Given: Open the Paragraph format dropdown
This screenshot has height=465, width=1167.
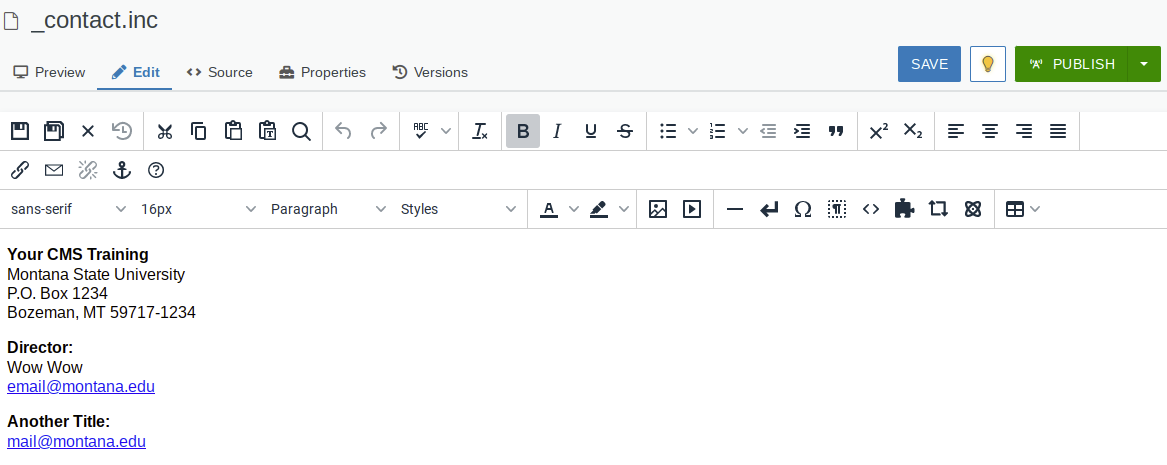Looking at the screenshot, I should [328, 209].
